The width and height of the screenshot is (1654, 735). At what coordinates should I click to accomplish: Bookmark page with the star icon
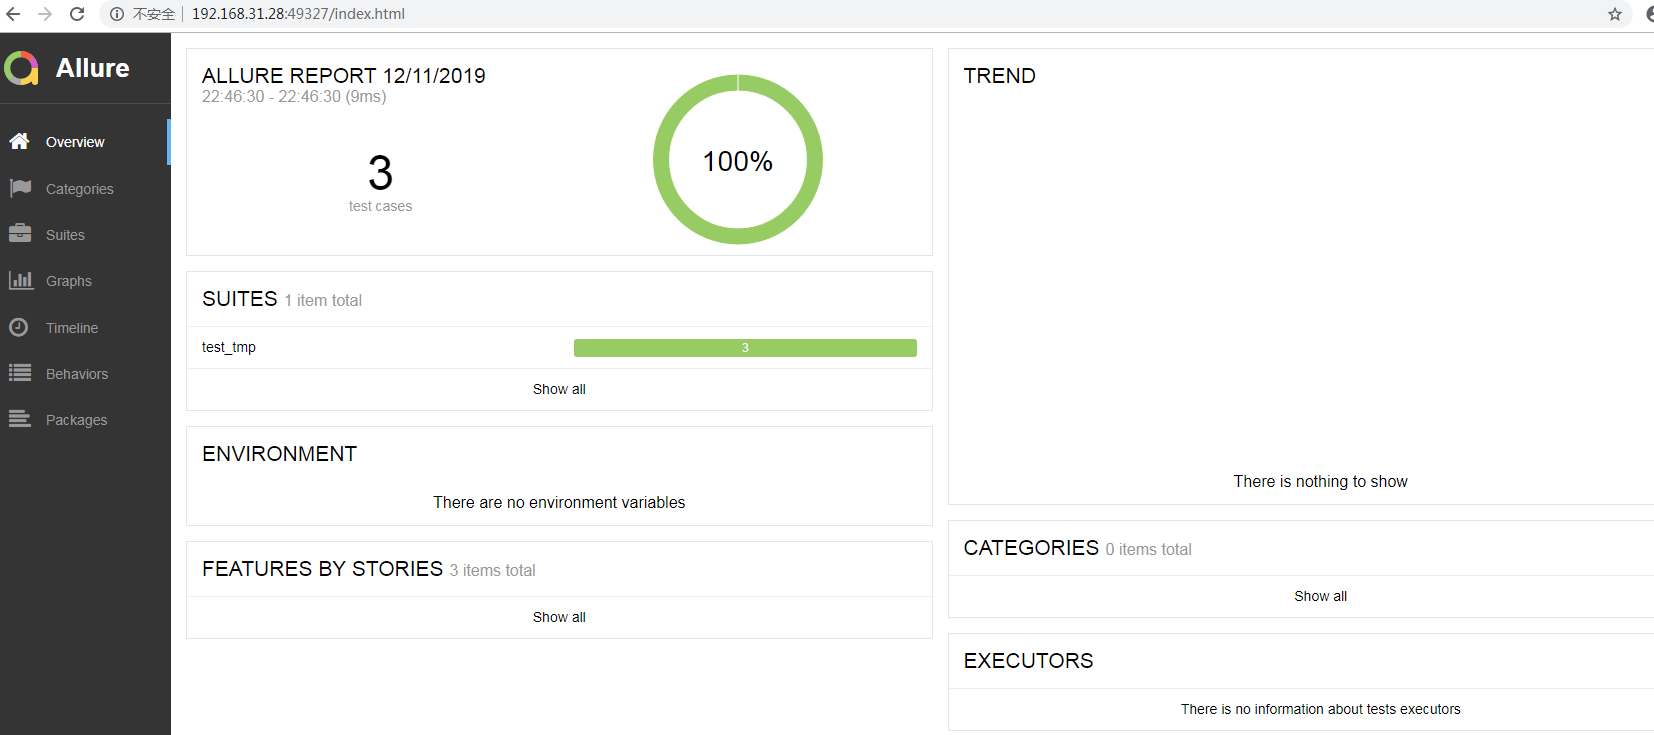coord(1615,14)
